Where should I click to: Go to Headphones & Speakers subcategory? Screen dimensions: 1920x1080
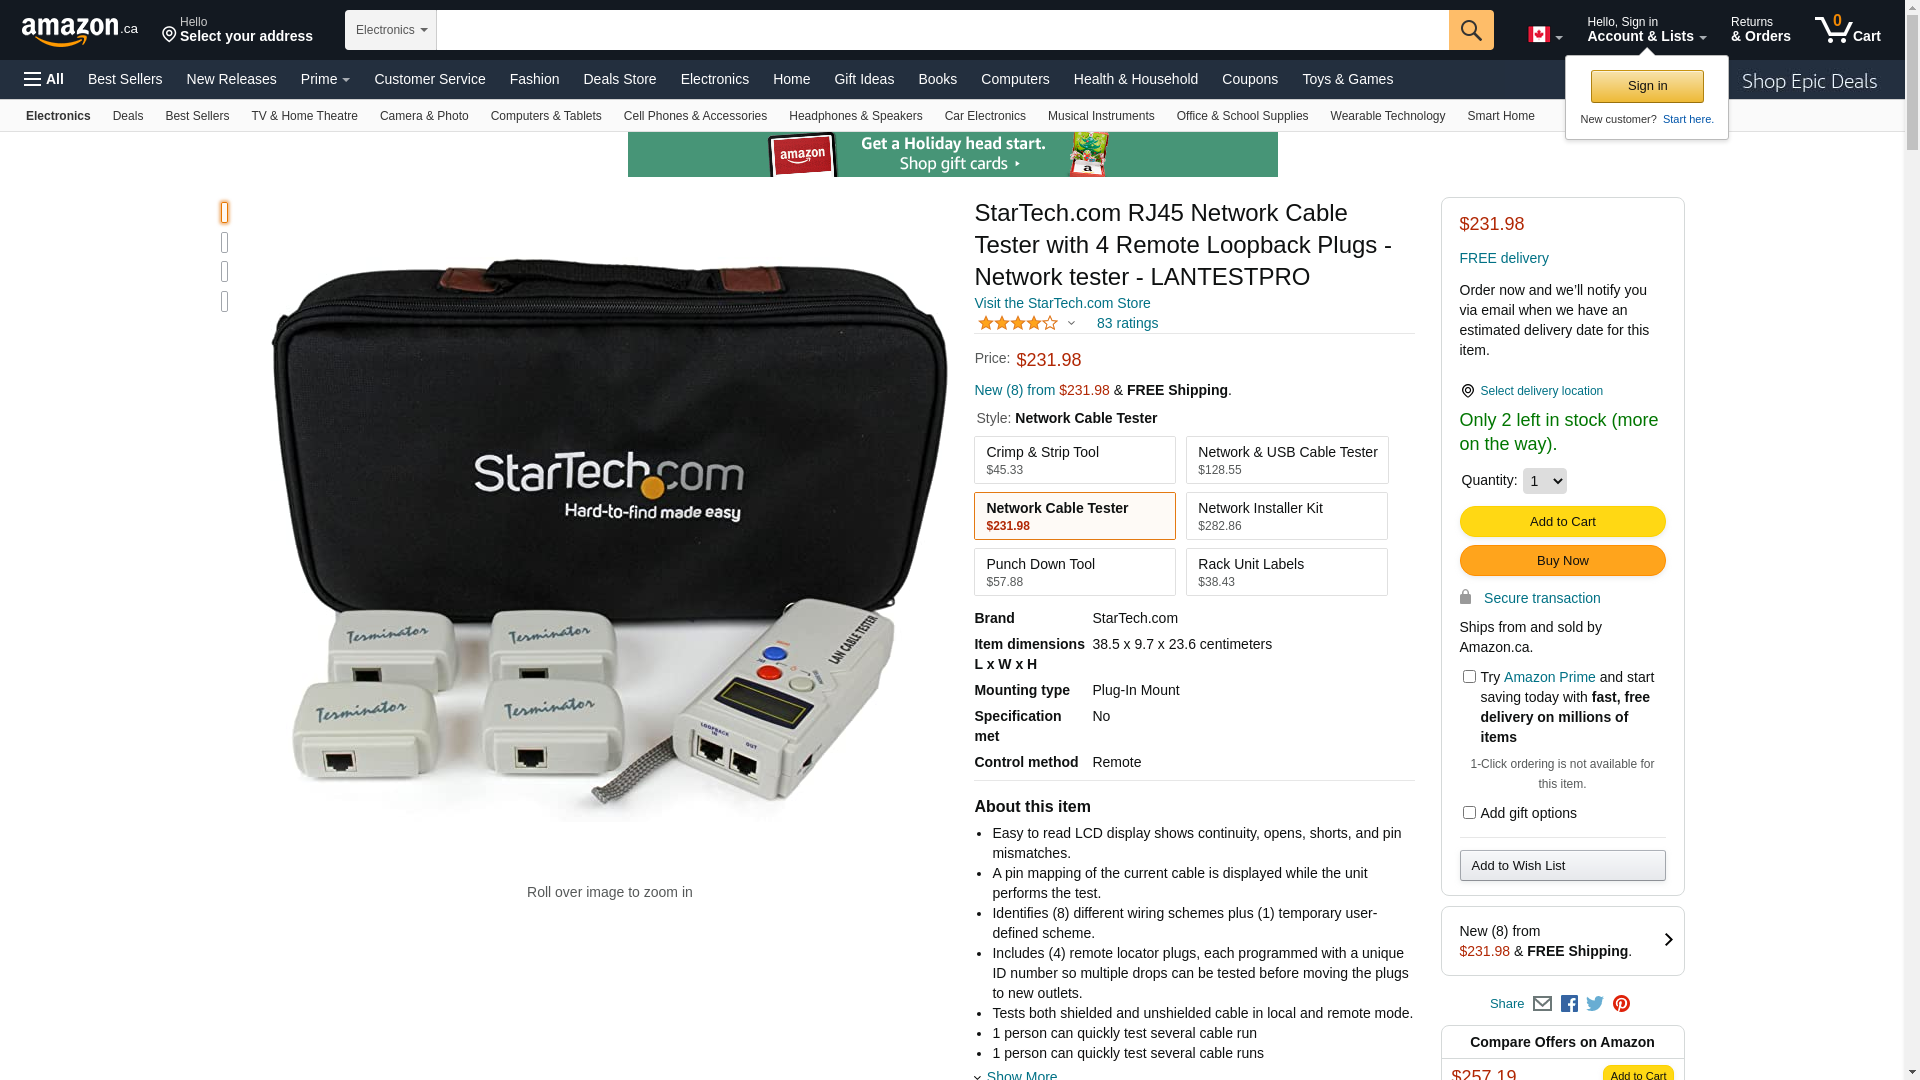pyautogui.click(x=855, y=116)
